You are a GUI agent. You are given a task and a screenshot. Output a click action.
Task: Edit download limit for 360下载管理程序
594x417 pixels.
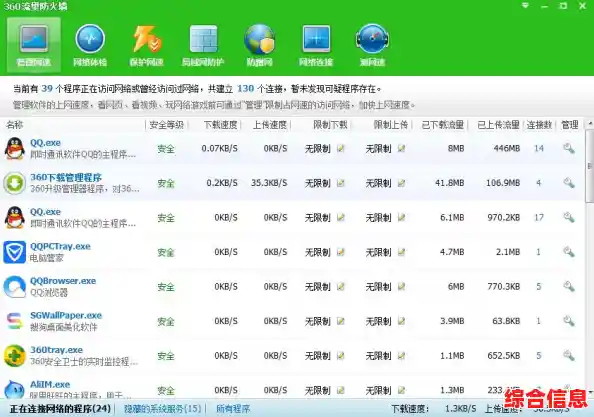[x=341, y=183]
